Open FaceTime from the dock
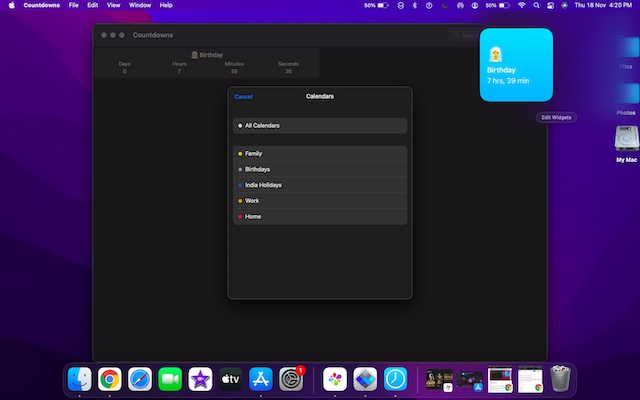 (170, 379)
